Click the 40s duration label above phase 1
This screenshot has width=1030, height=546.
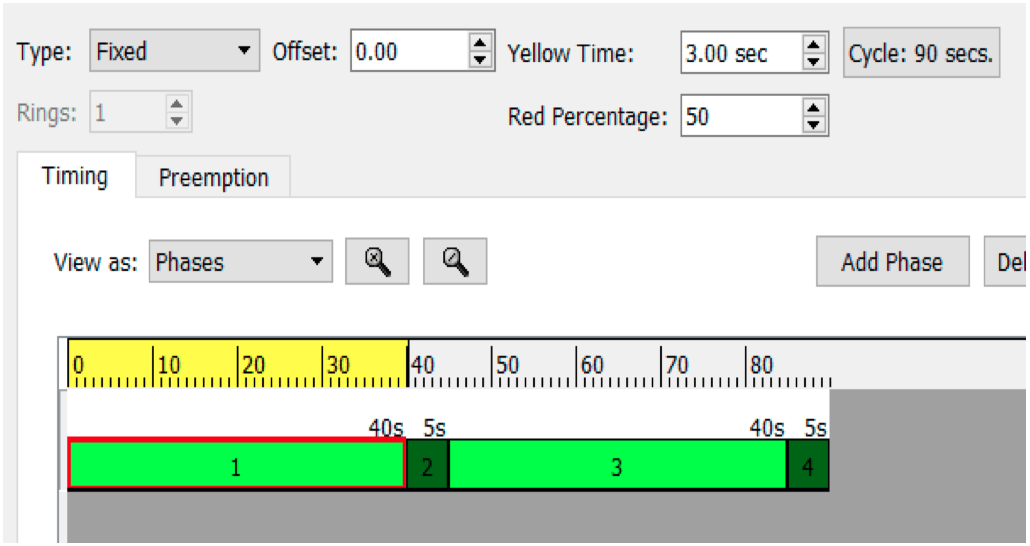(x=386, y=428)
